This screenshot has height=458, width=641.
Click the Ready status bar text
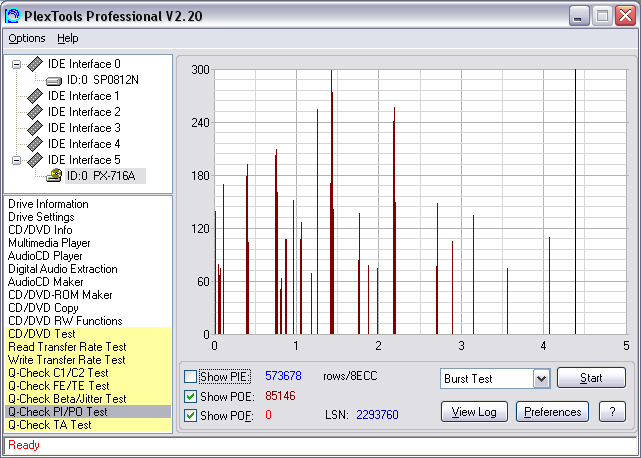[24, 445]
